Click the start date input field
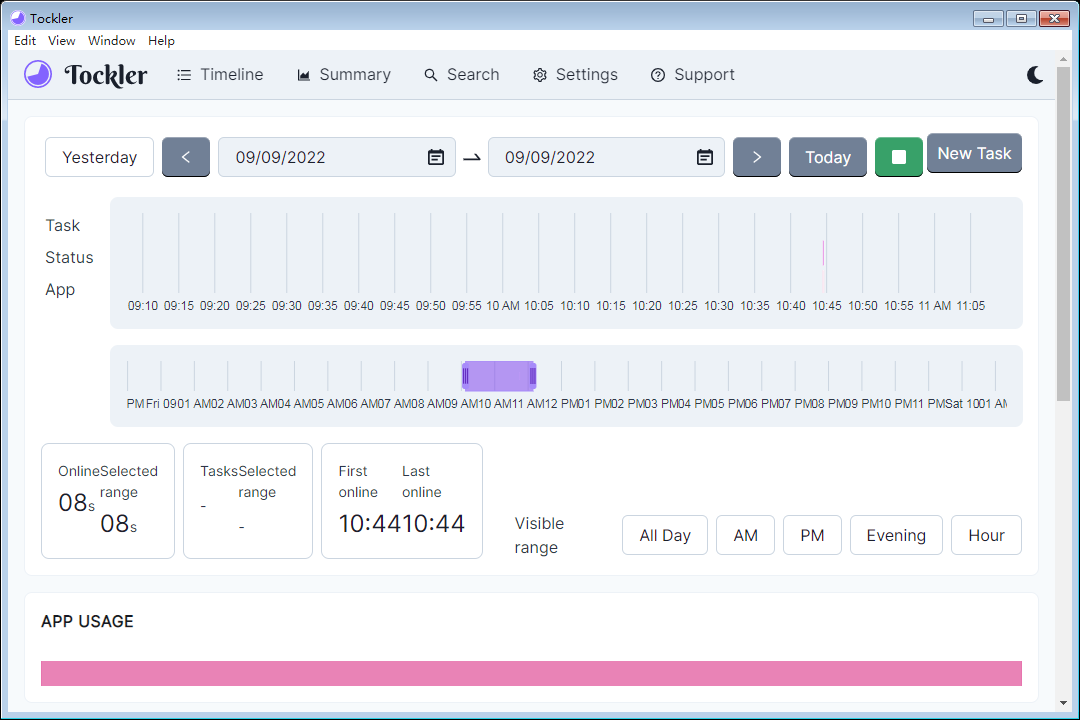 pyautogui.click(x=337, y=157)
